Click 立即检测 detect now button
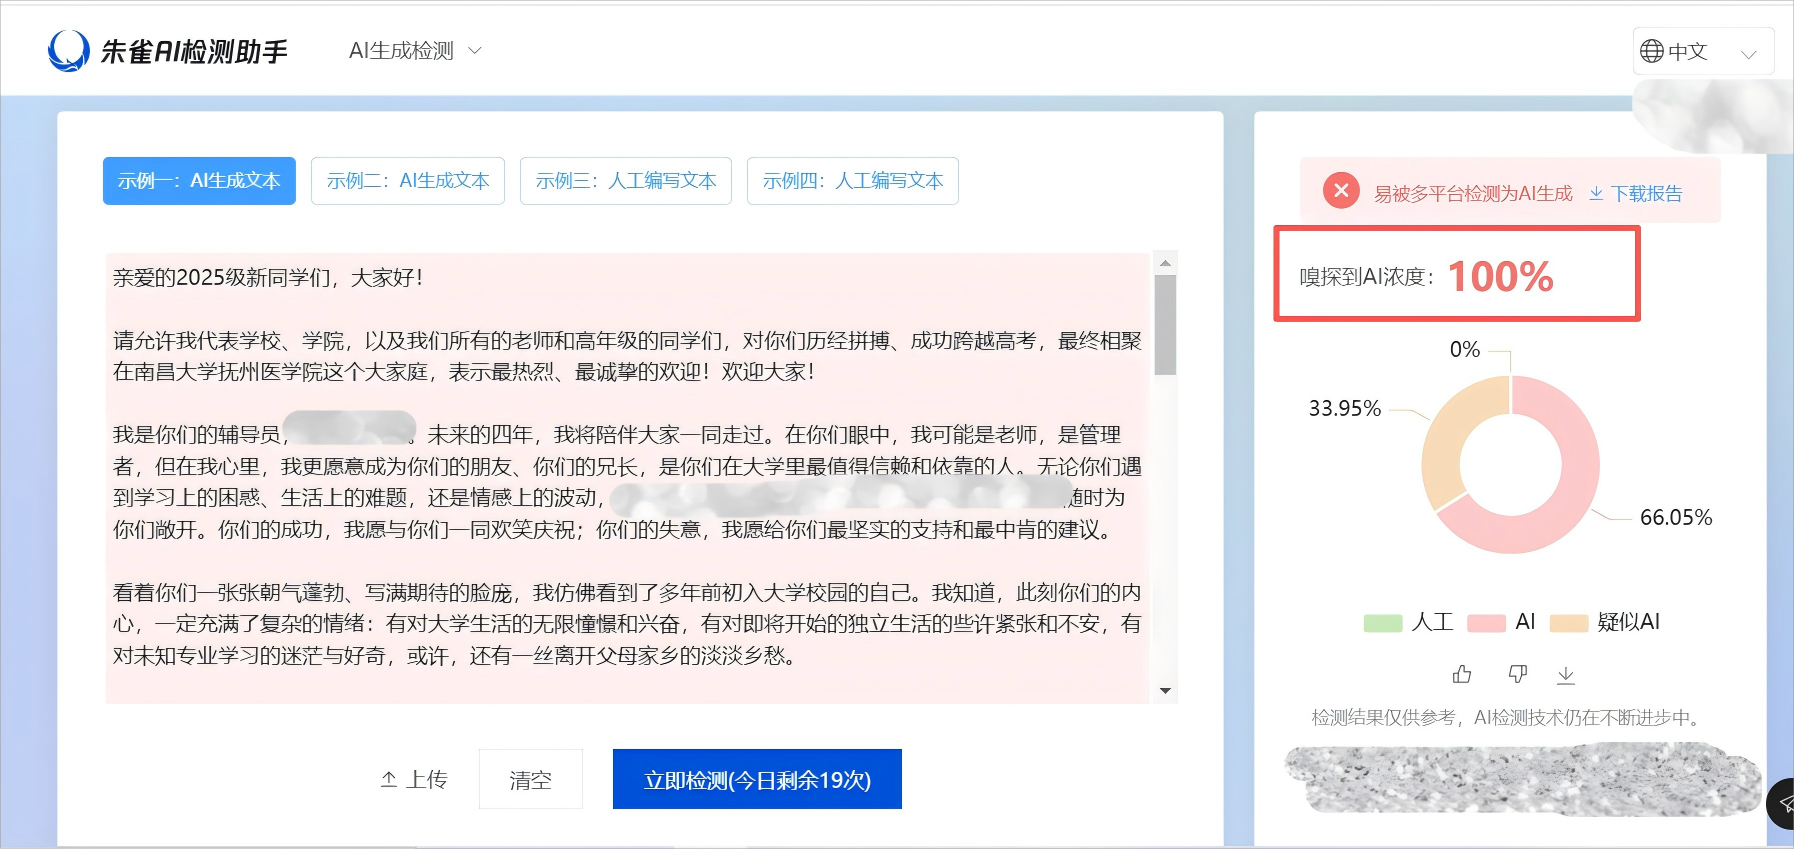Viewport: 1794px width, 849px height. tap(757, 779)
